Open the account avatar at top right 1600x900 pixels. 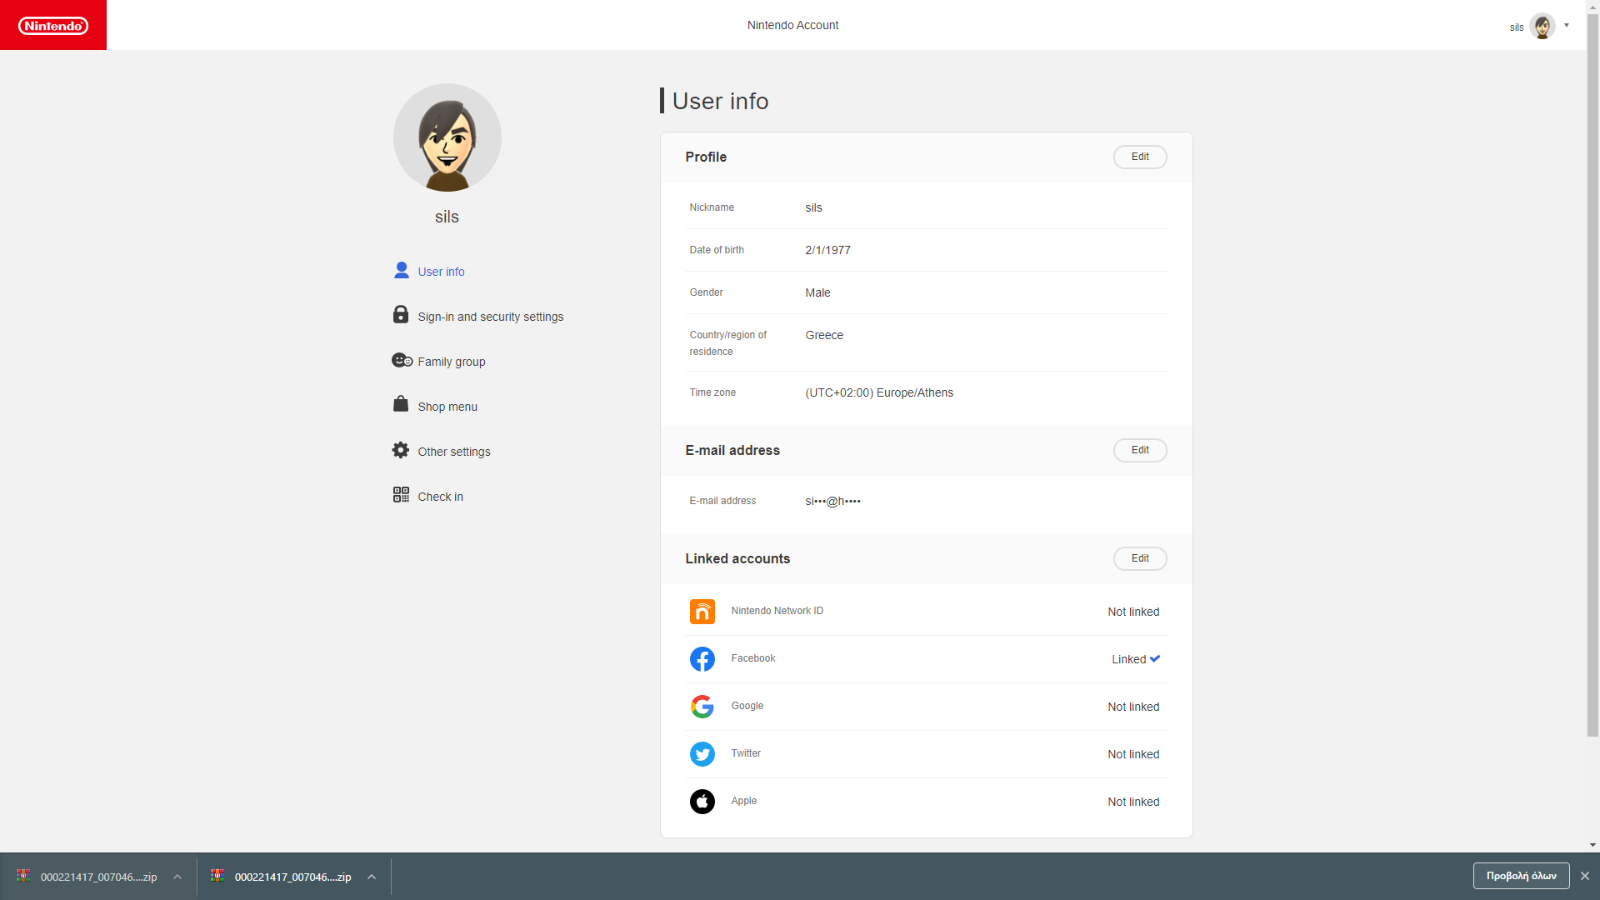click(1542, 26)
